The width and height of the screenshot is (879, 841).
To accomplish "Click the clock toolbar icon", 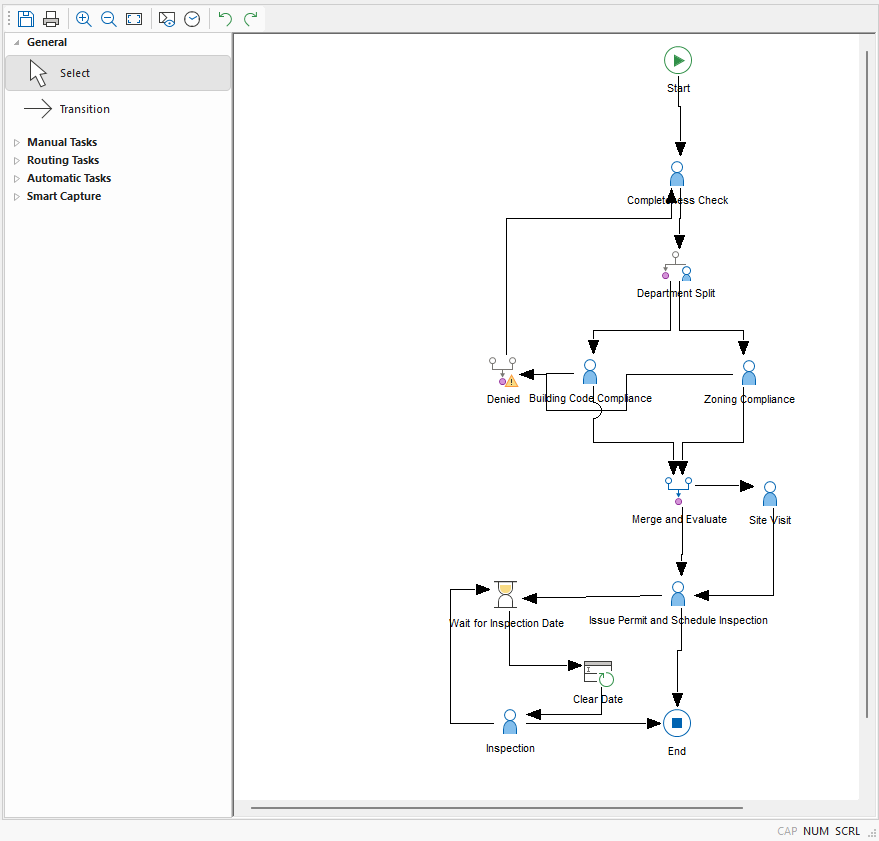I will point(192,19).
